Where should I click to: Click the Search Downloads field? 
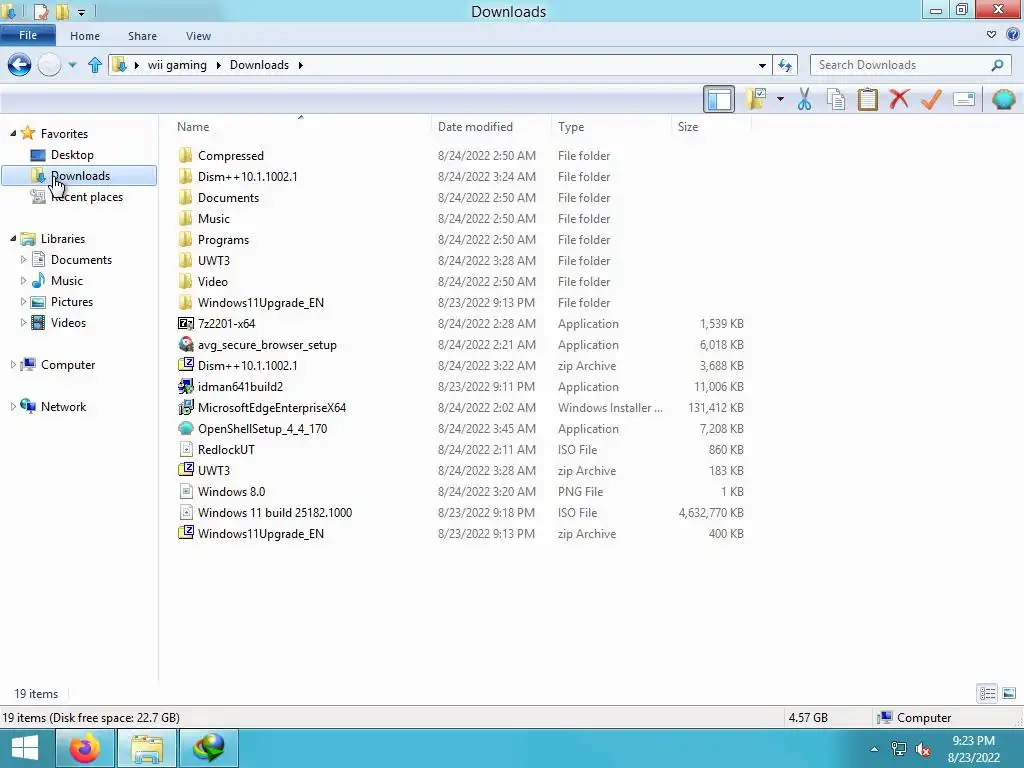click(x=910, y=65)
